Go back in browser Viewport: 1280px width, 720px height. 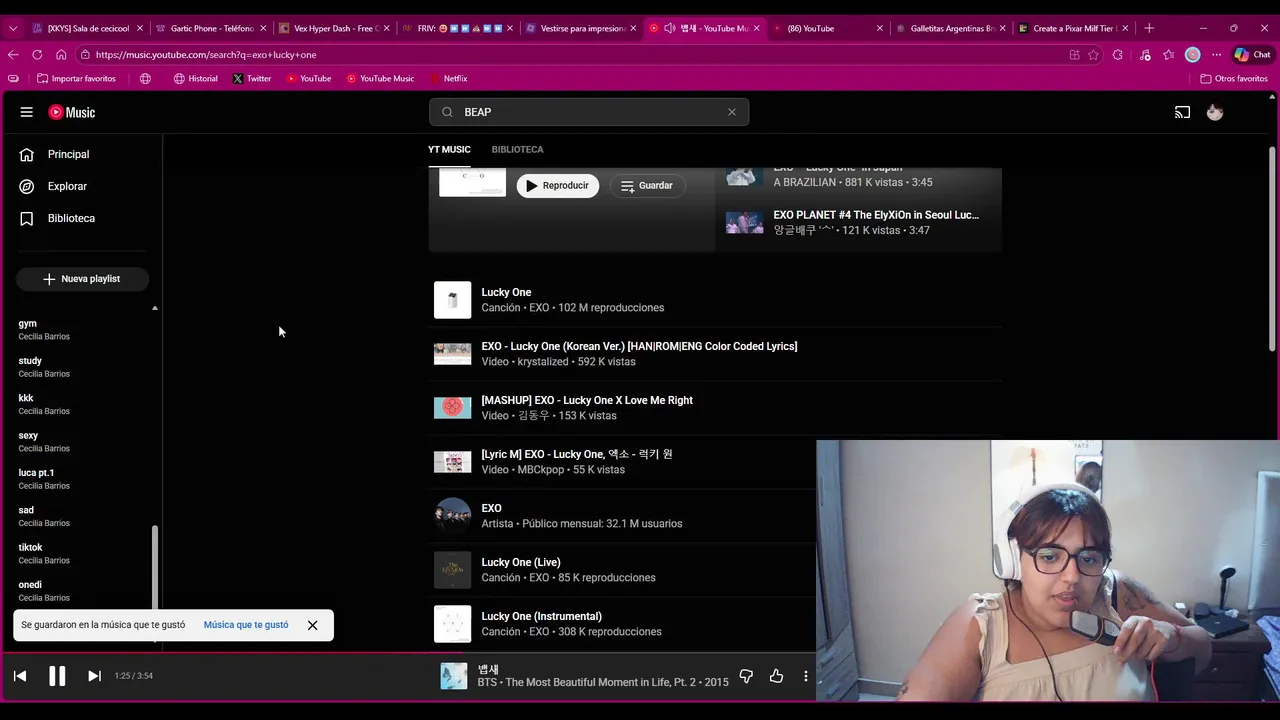coord(13,55)
